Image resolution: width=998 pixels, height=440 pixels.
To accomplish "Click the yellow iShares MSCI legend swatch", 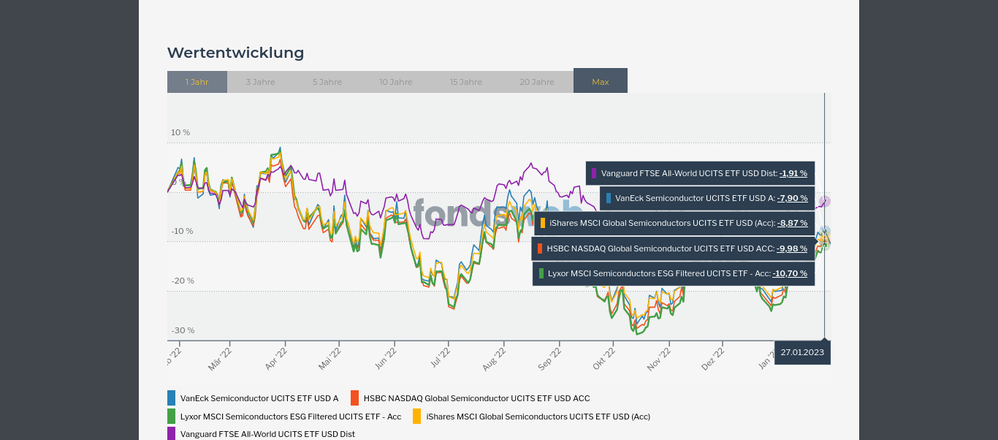I will click(417, 416).
